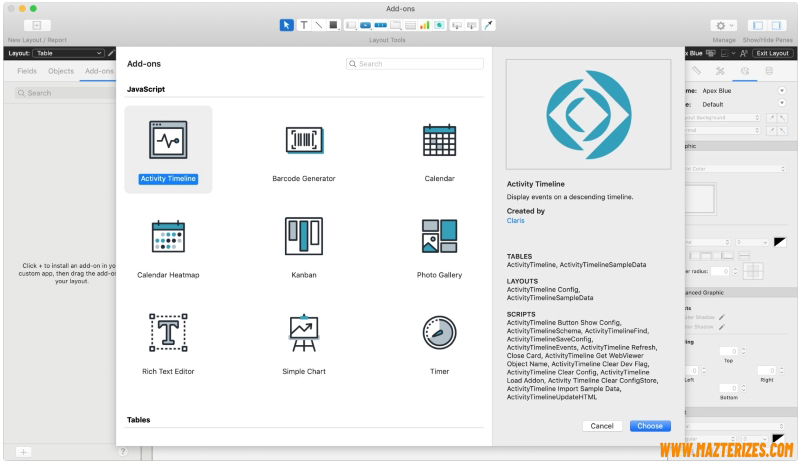The width and height of the screenshot is (800, 463).
Task: Edit Outer Shadow with pencil icon
Action: point(721,317)
